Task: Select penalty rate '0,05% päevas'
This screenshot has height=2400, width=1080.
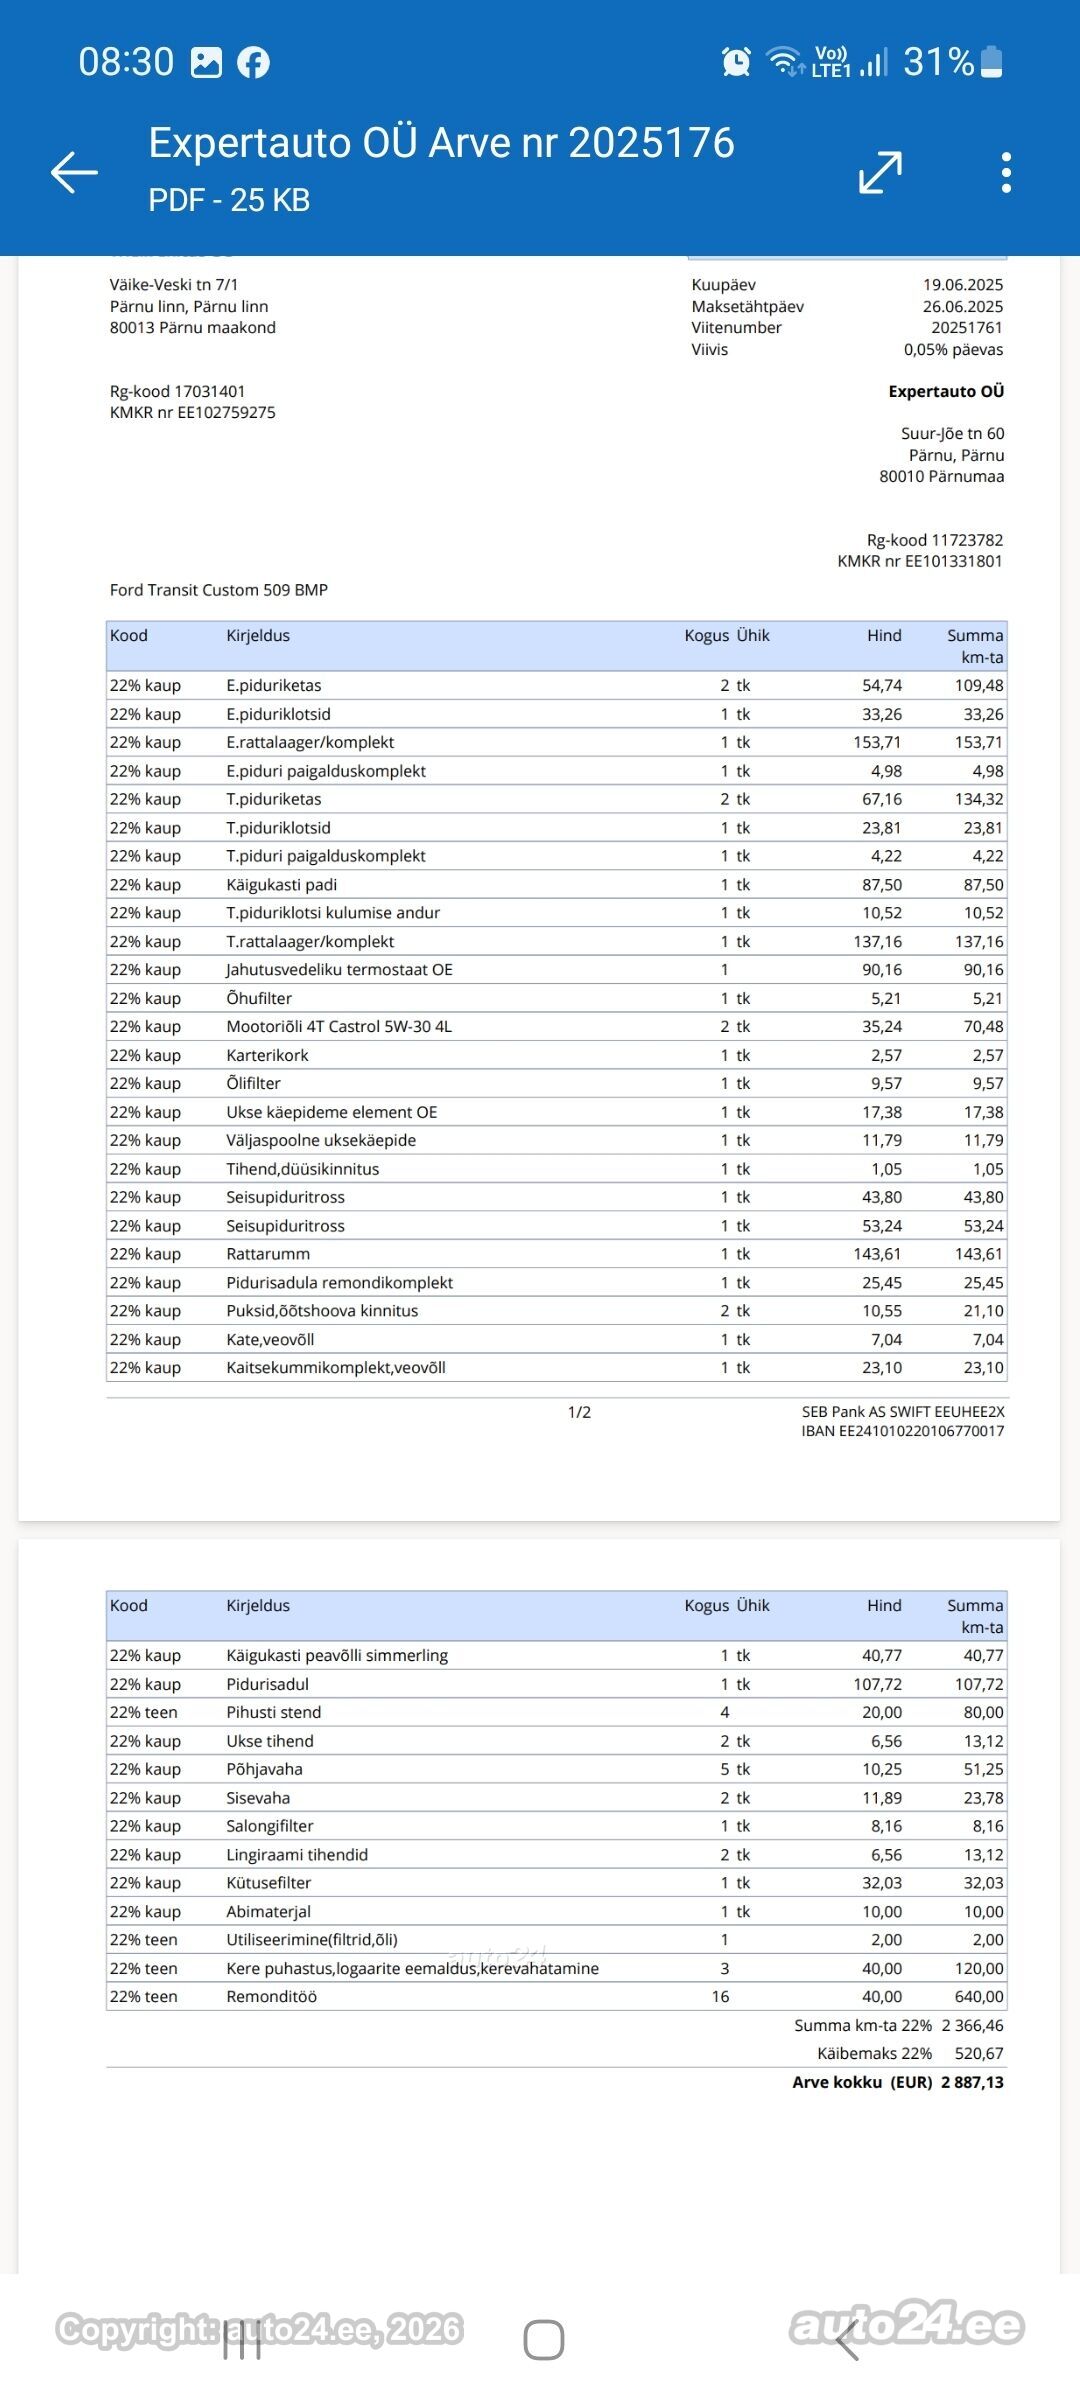Action: tap(953, 350)
